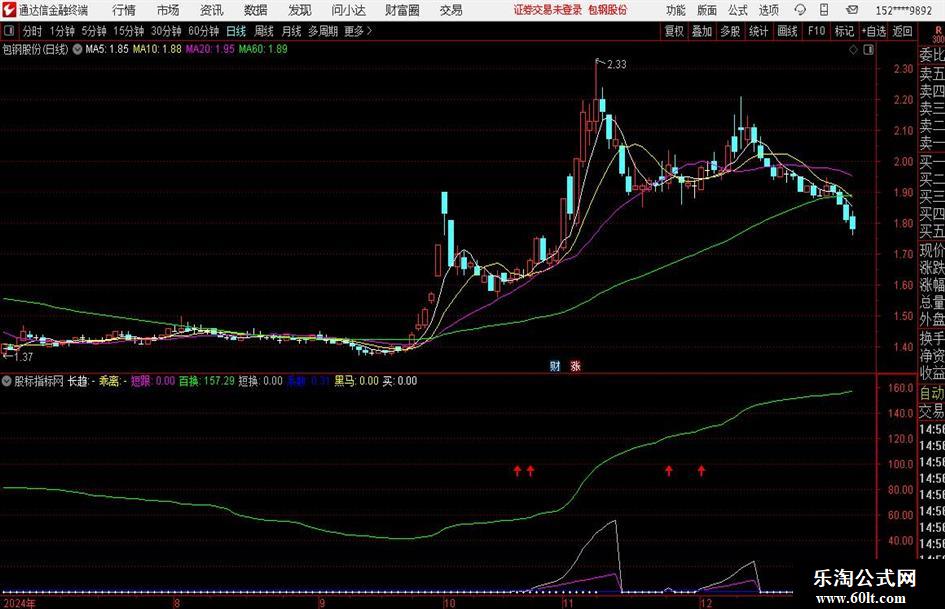The width and height of the screenshot is (945, 609).
Task: Open the 财富圈 menu
Action: pos(402,10)
